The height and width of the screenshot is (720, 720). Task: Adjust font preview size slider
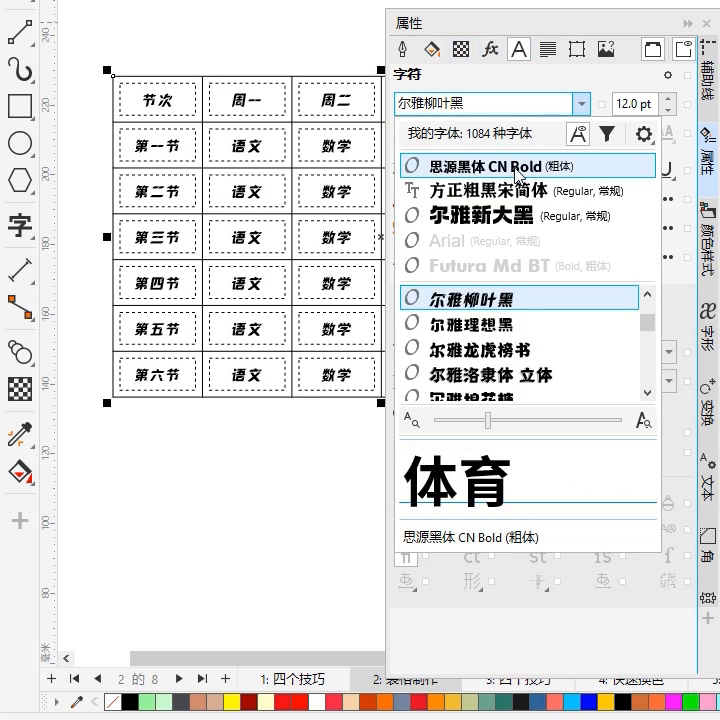[x=488, y=420]
